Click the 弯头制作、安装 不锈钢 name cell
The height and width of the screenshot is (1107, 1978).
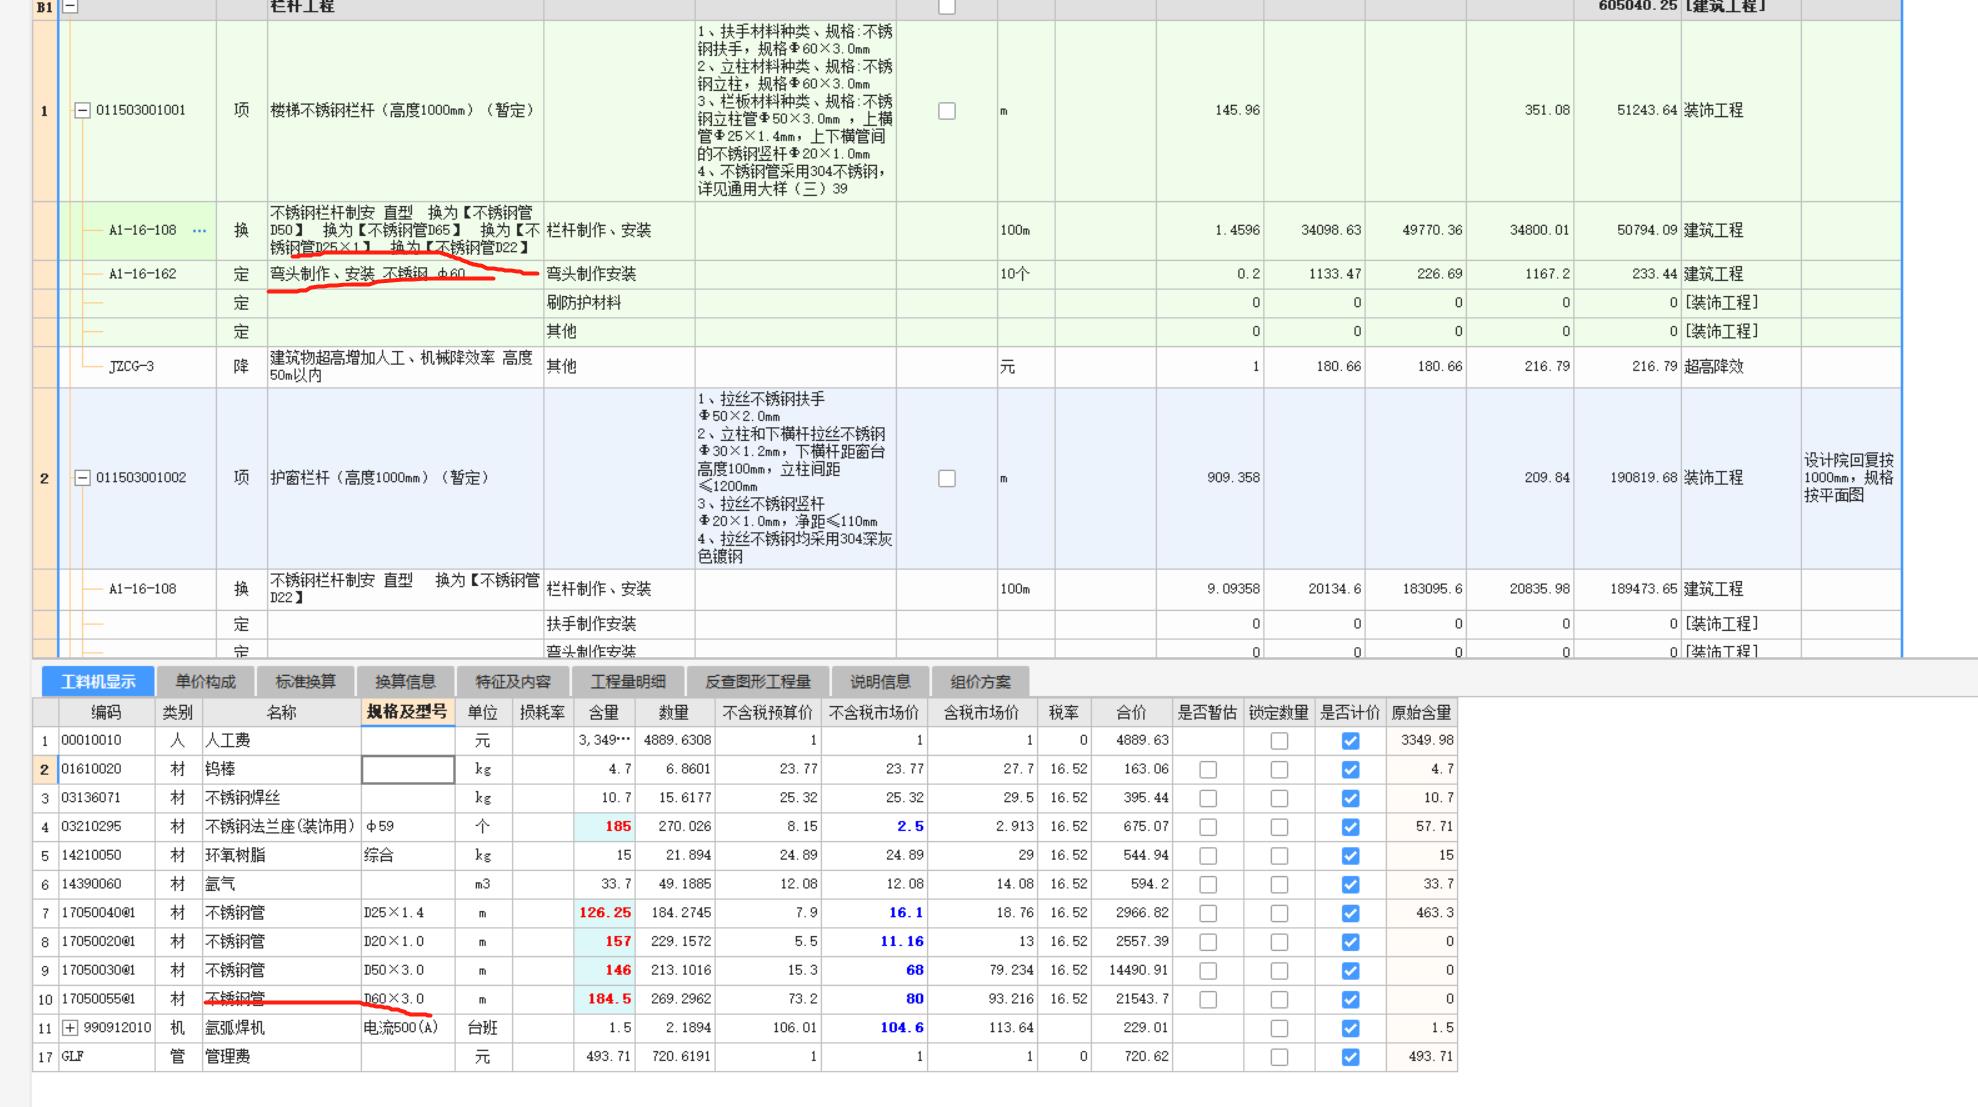click(x=405, y=274)
